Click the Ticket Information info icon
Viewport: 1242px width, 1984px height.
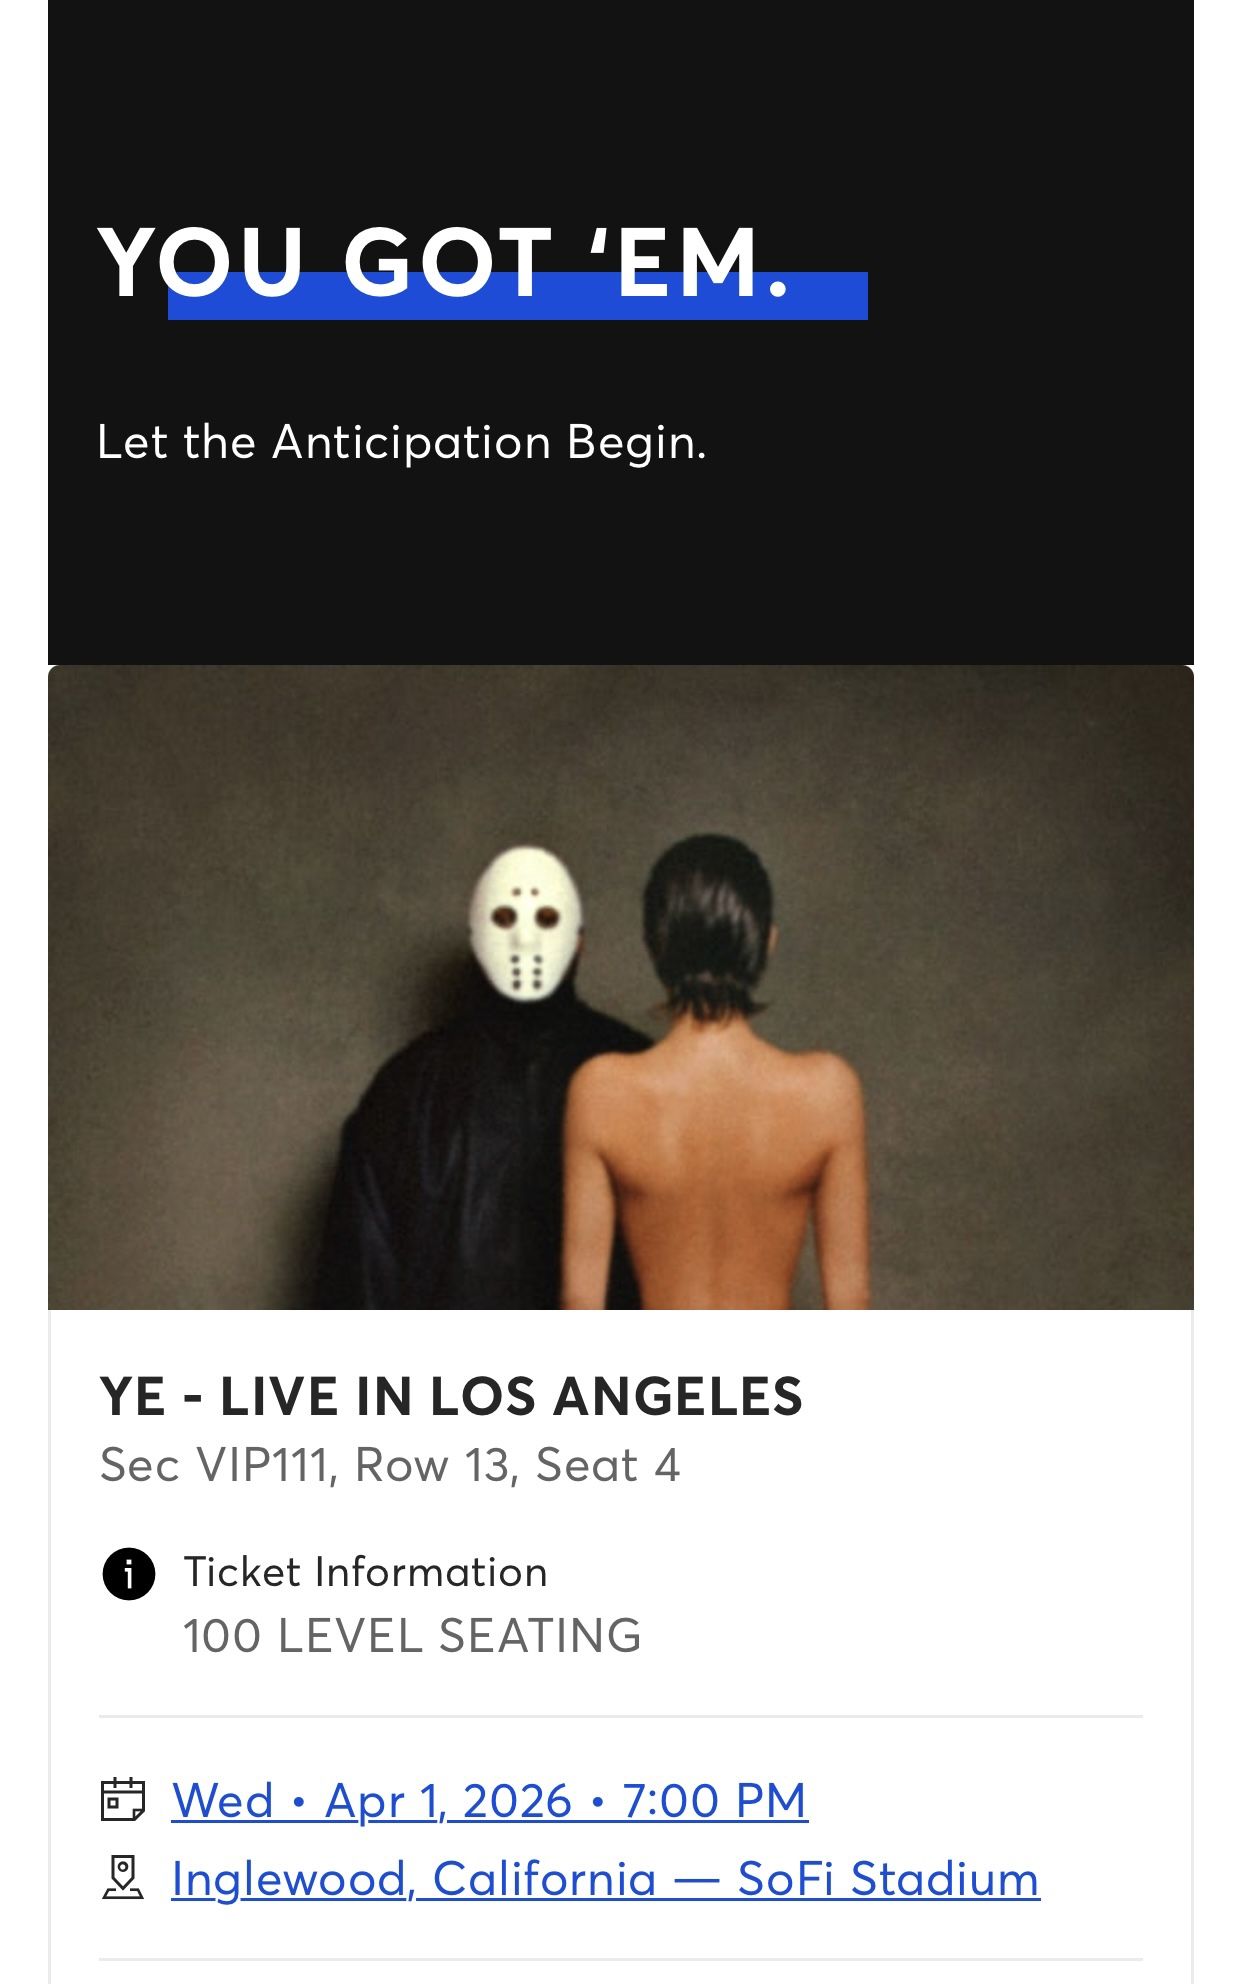click(129, 1574)
